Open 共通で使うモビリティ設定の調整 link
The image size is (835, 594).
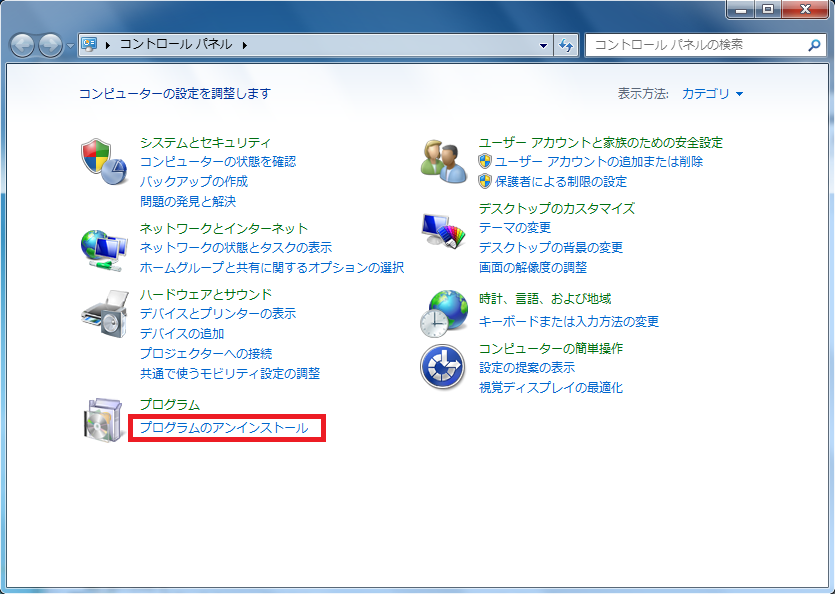pos(230,373)
